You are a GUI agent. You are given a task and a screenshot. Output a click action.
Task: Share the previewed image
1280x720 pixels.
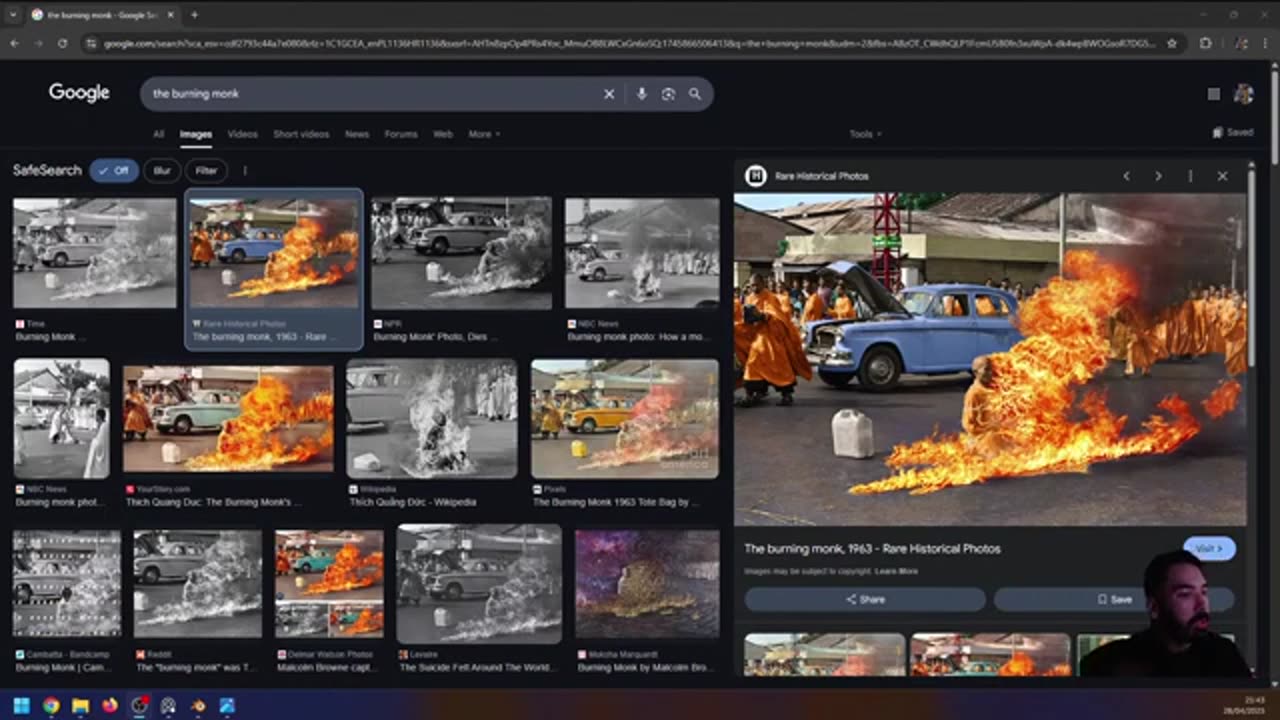[x=865, y=599]
